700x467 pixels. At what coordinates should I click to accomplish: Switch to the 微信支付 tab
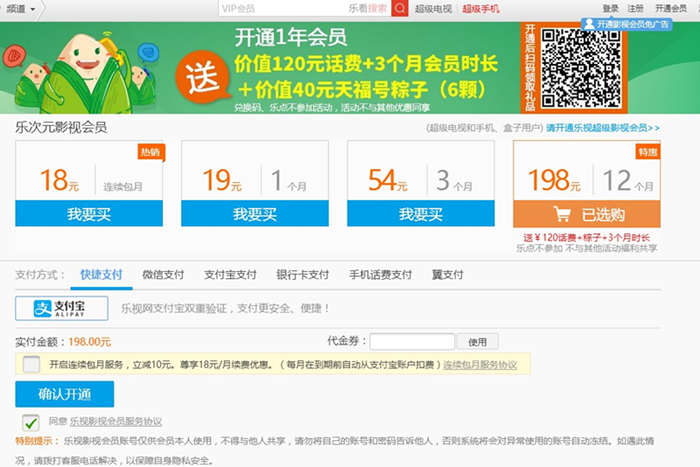tap(163, 275)
